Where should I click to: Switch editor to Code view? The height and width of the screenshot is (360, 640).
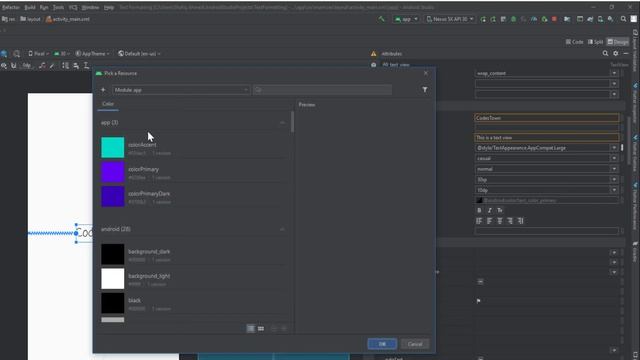574,42
